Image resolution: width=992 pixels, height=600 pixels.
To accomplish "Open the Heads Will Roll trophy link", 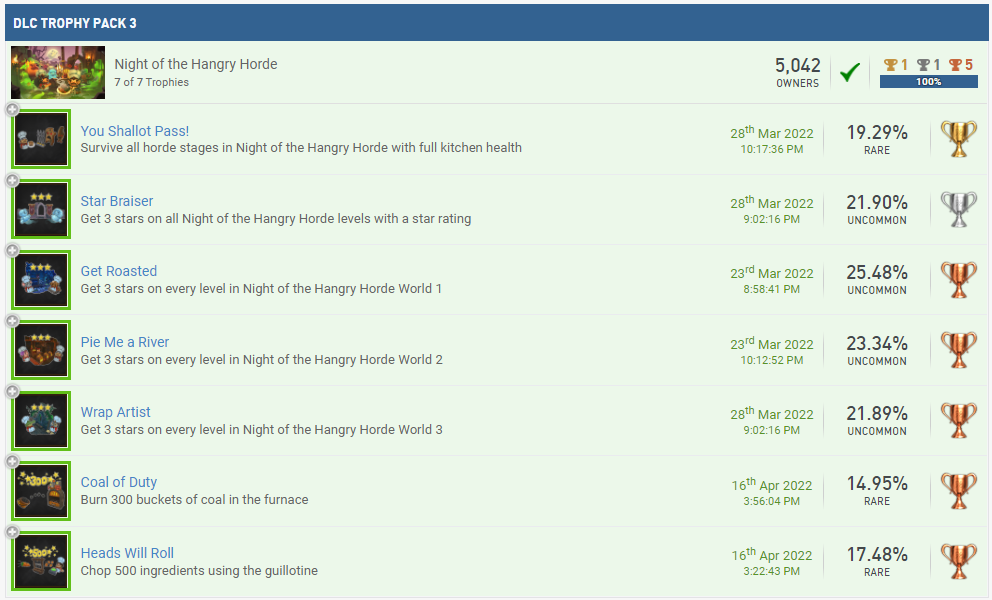I will pyautogui.click(x=127, y=553).
